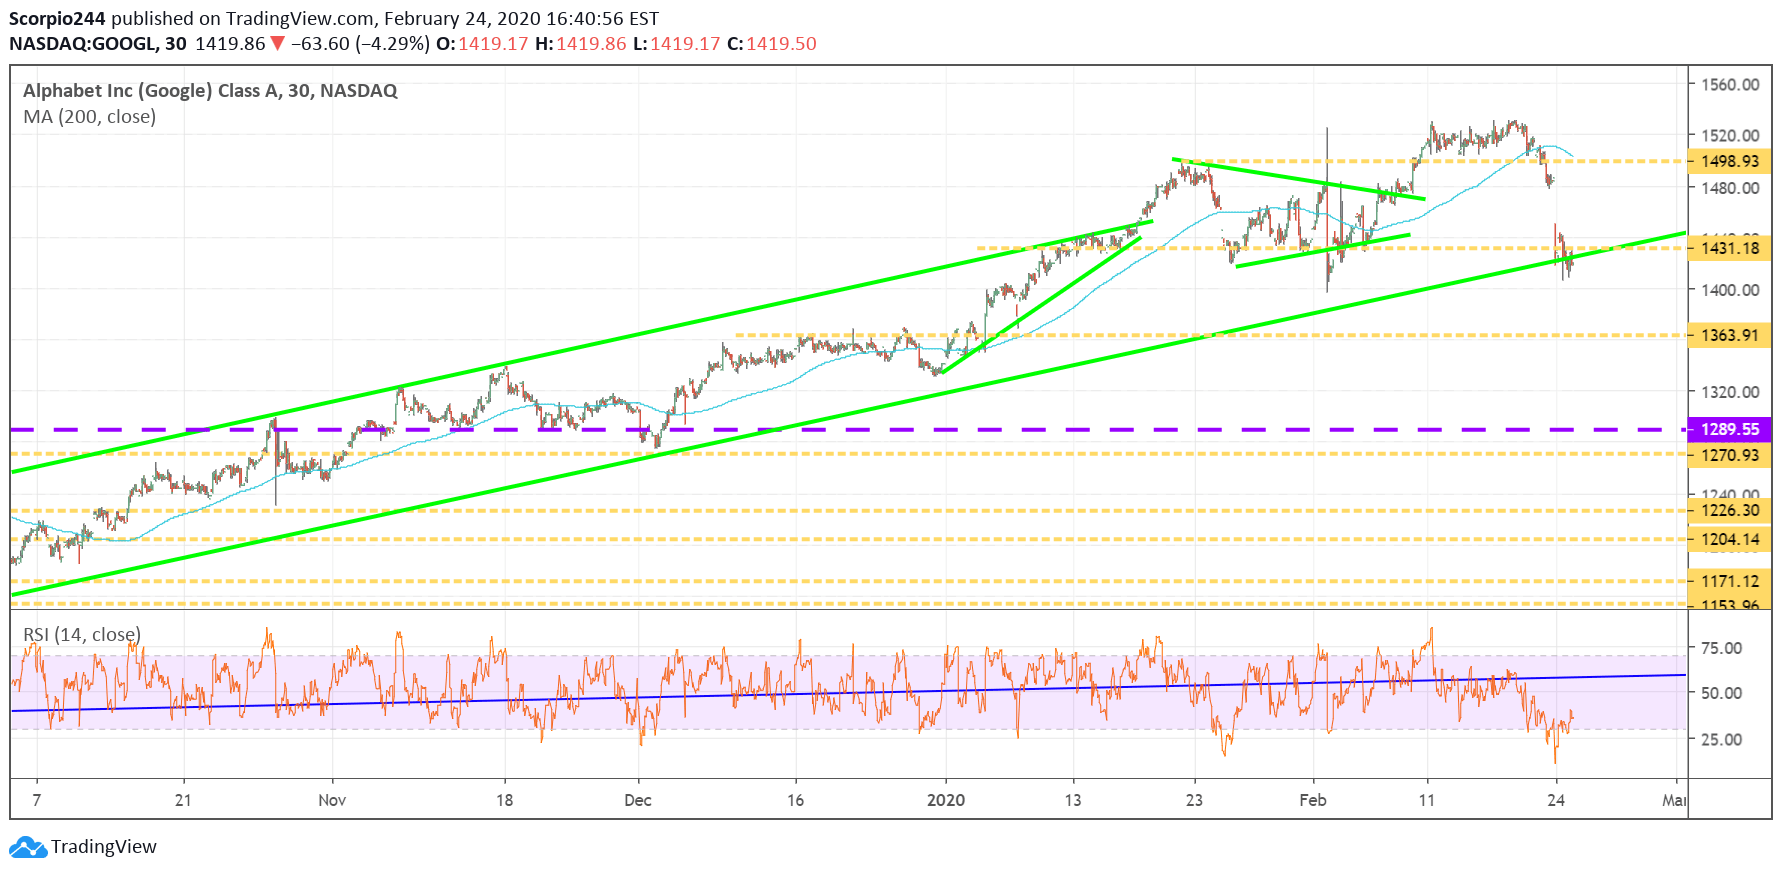Click the RSI 50.00 axis value
The image size is (1782, 874).
point(1722,693)
